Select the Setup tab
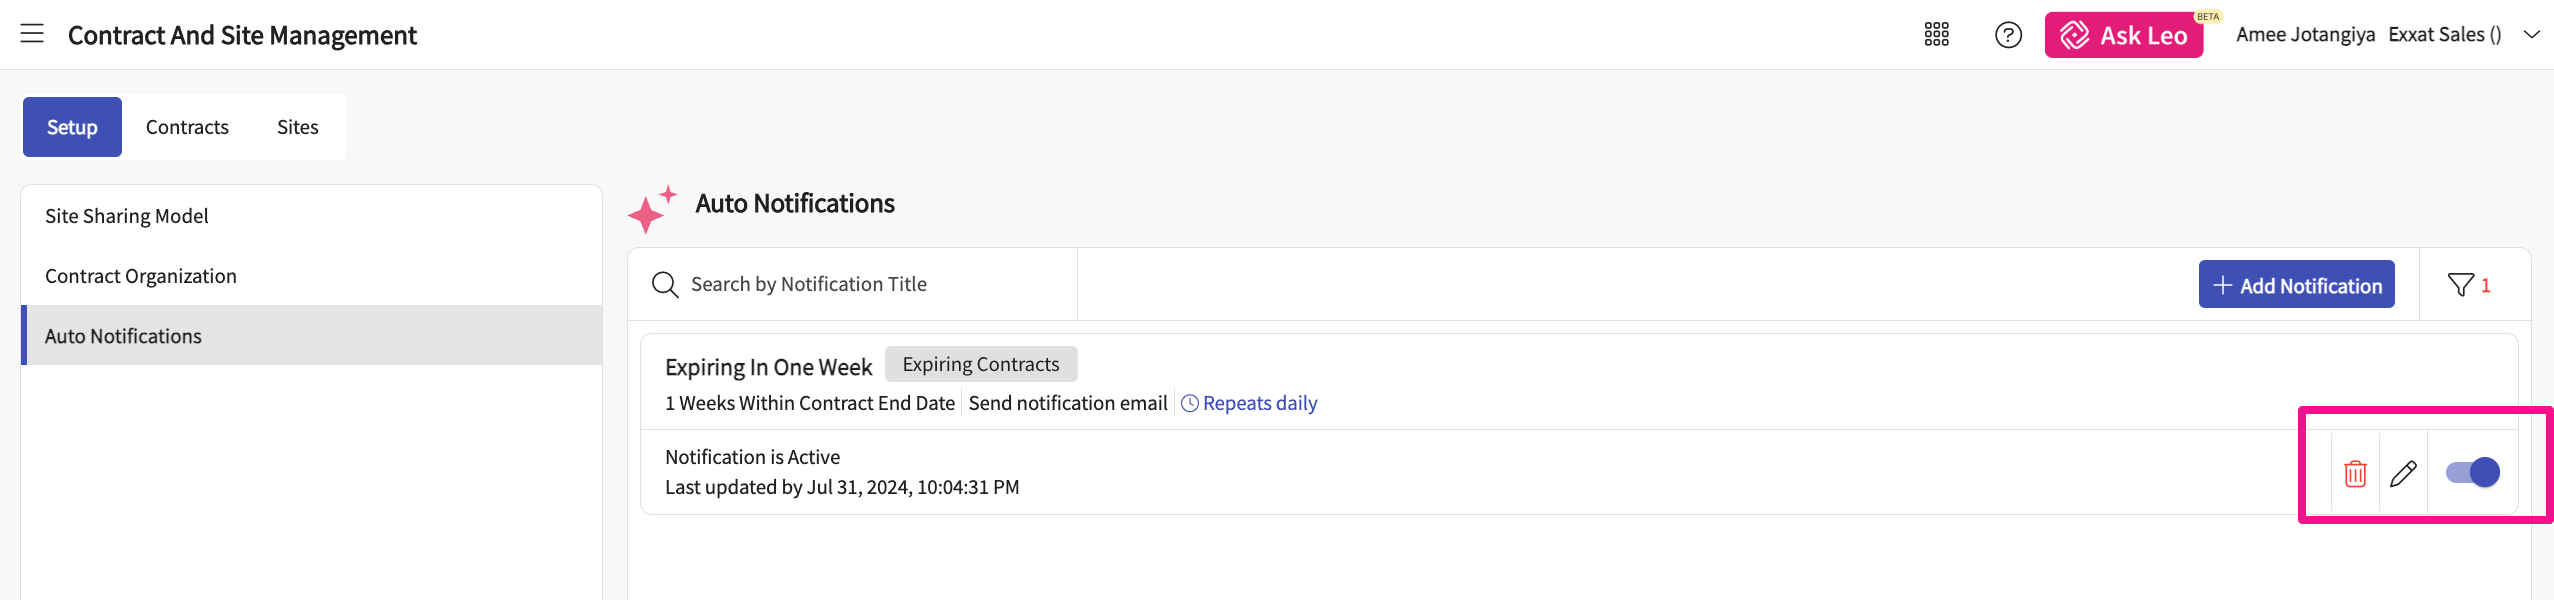Screen dimensions: 2554x600 click(72, 127)
